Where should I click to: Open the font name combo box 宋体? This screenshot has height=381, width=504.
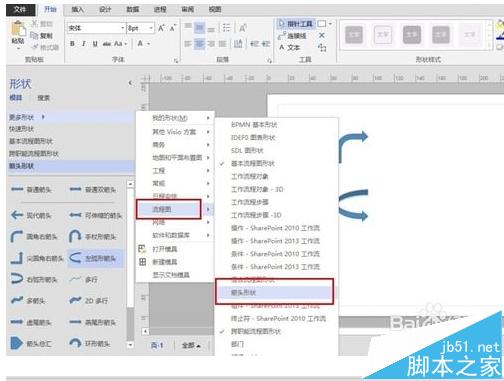(96, 28)
